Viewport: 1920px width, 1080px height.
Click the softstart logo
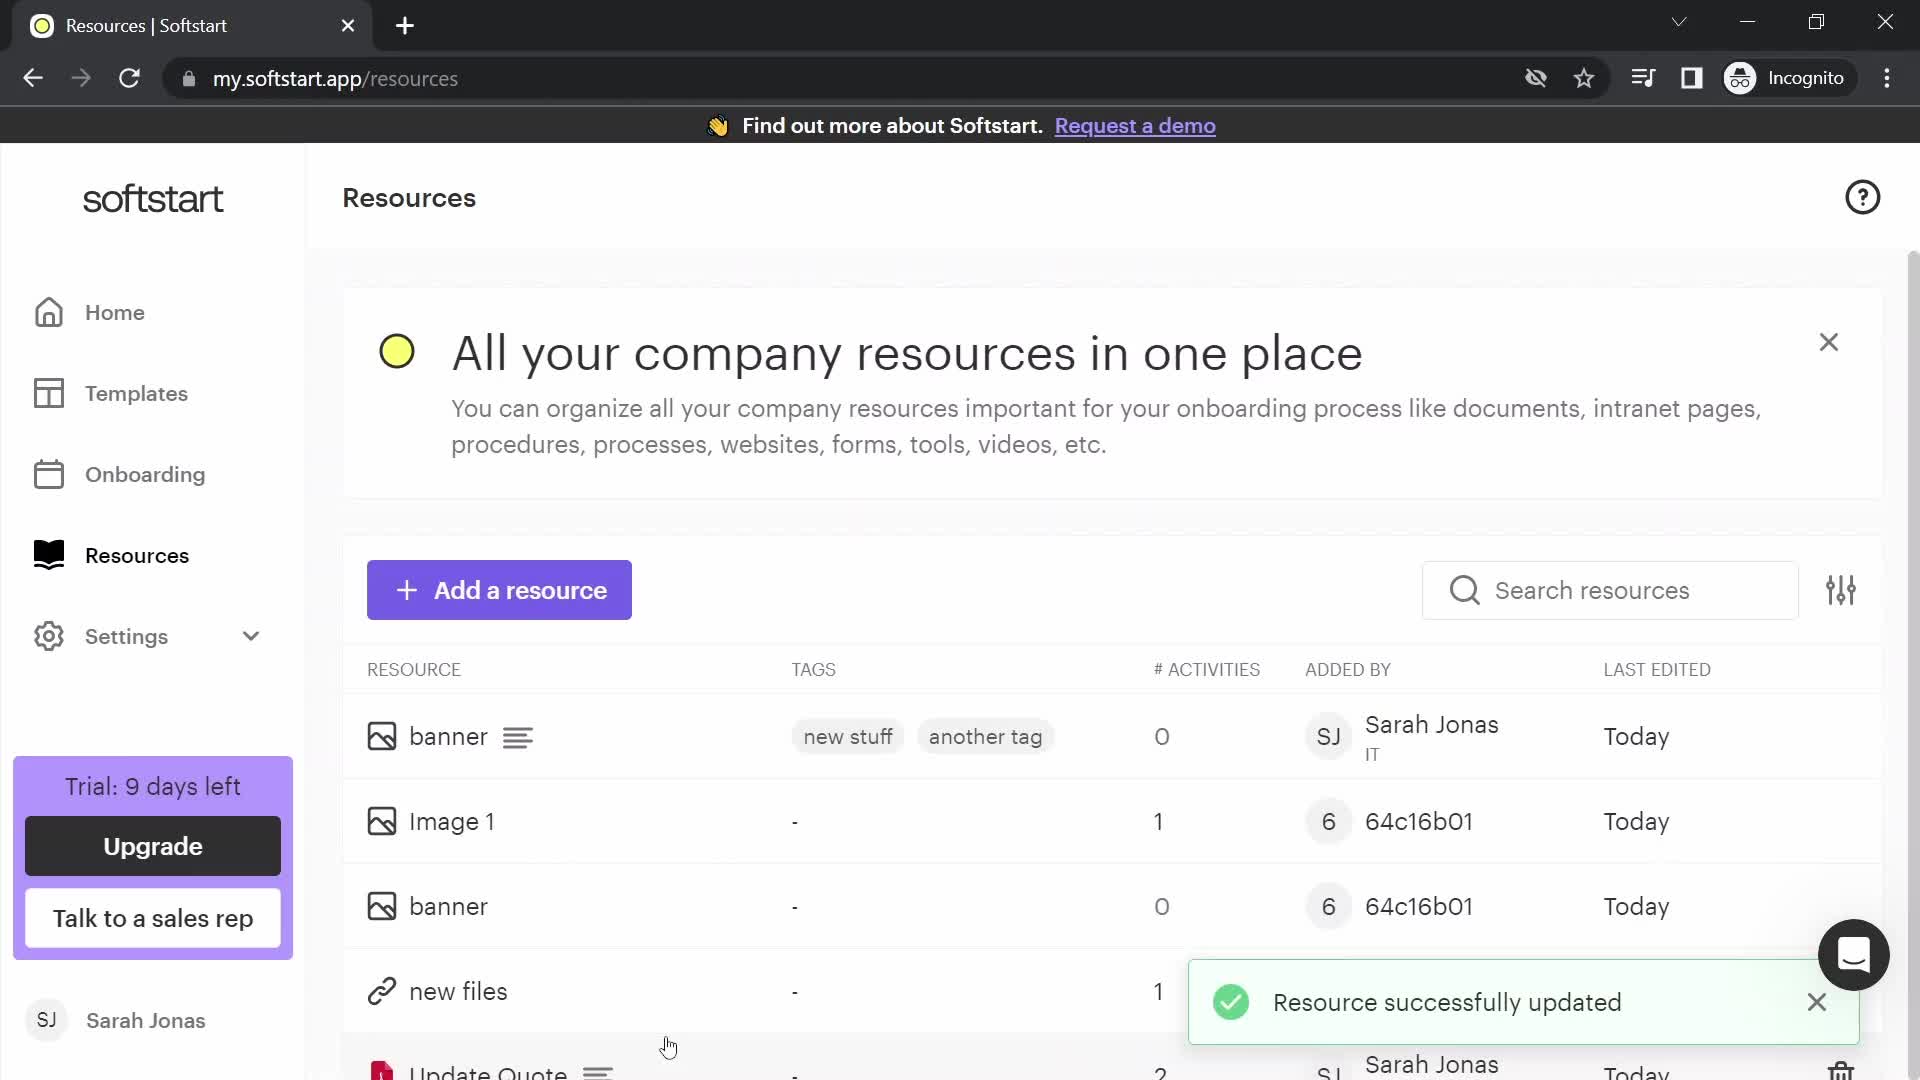(x=153, y=199)
